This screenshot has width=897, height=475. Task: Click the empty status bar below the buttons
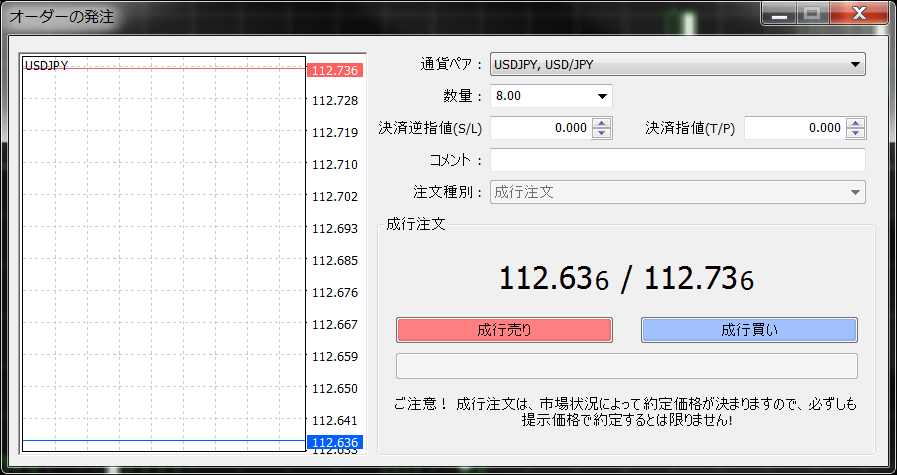point(626,366)
